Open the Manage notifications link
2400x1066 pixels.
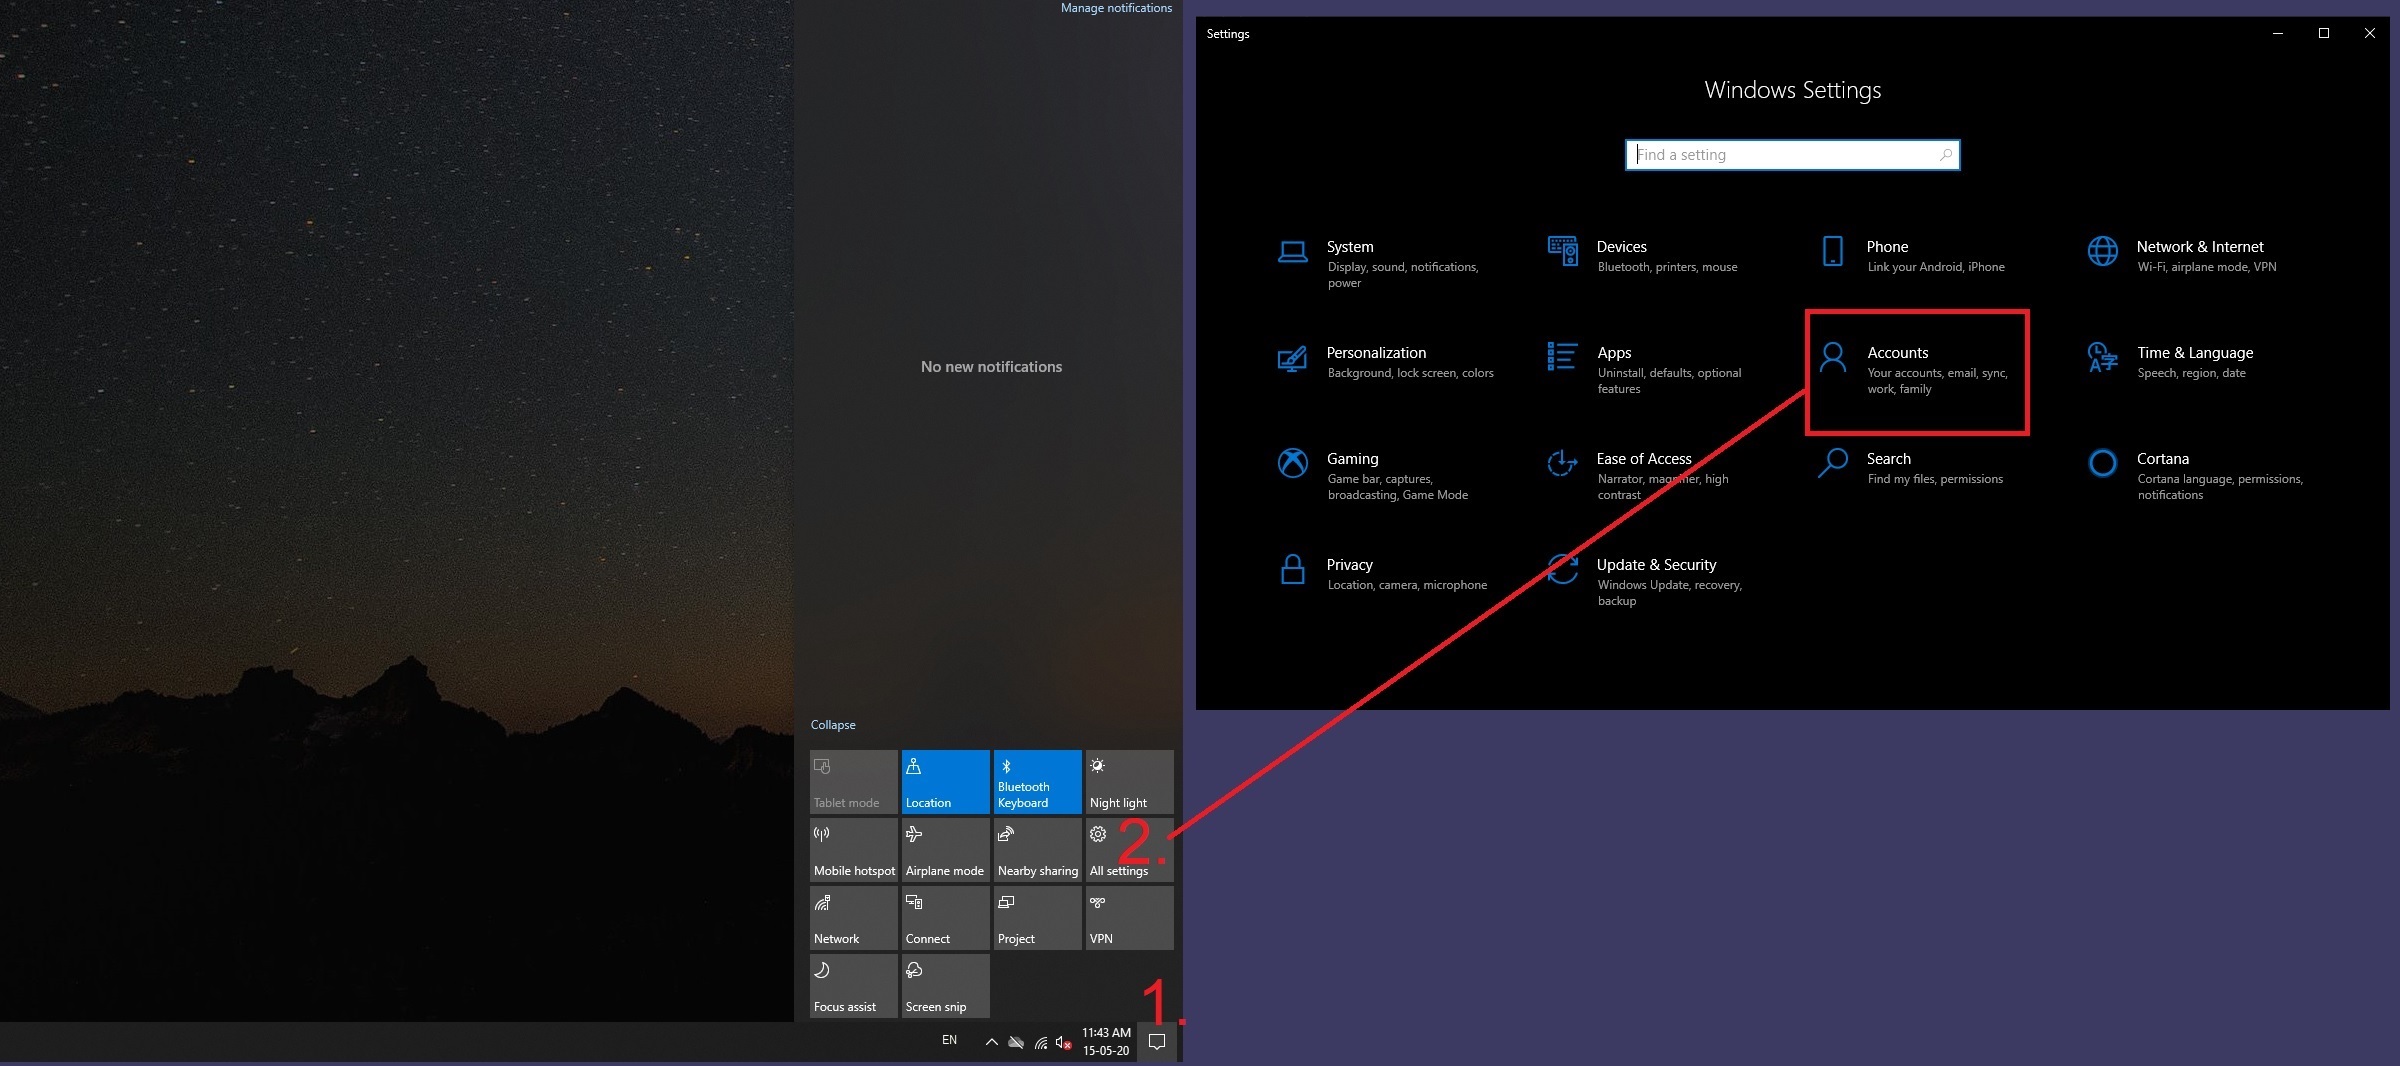[1116, 8]
